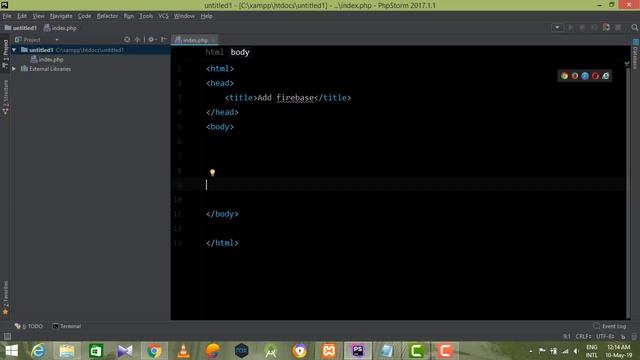Open in Chrome browser icon
Image resolution: width=640 pixels, height=360 pixels.
point(564,76)
